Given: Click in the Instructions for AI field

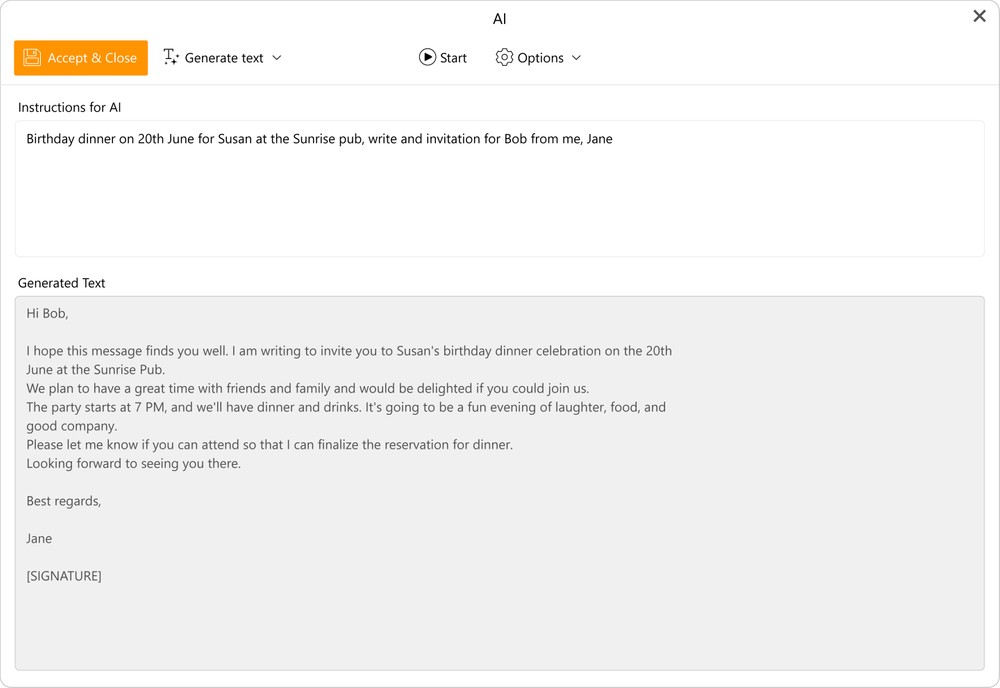Looking at the screenshot, I should click(499, 189).
